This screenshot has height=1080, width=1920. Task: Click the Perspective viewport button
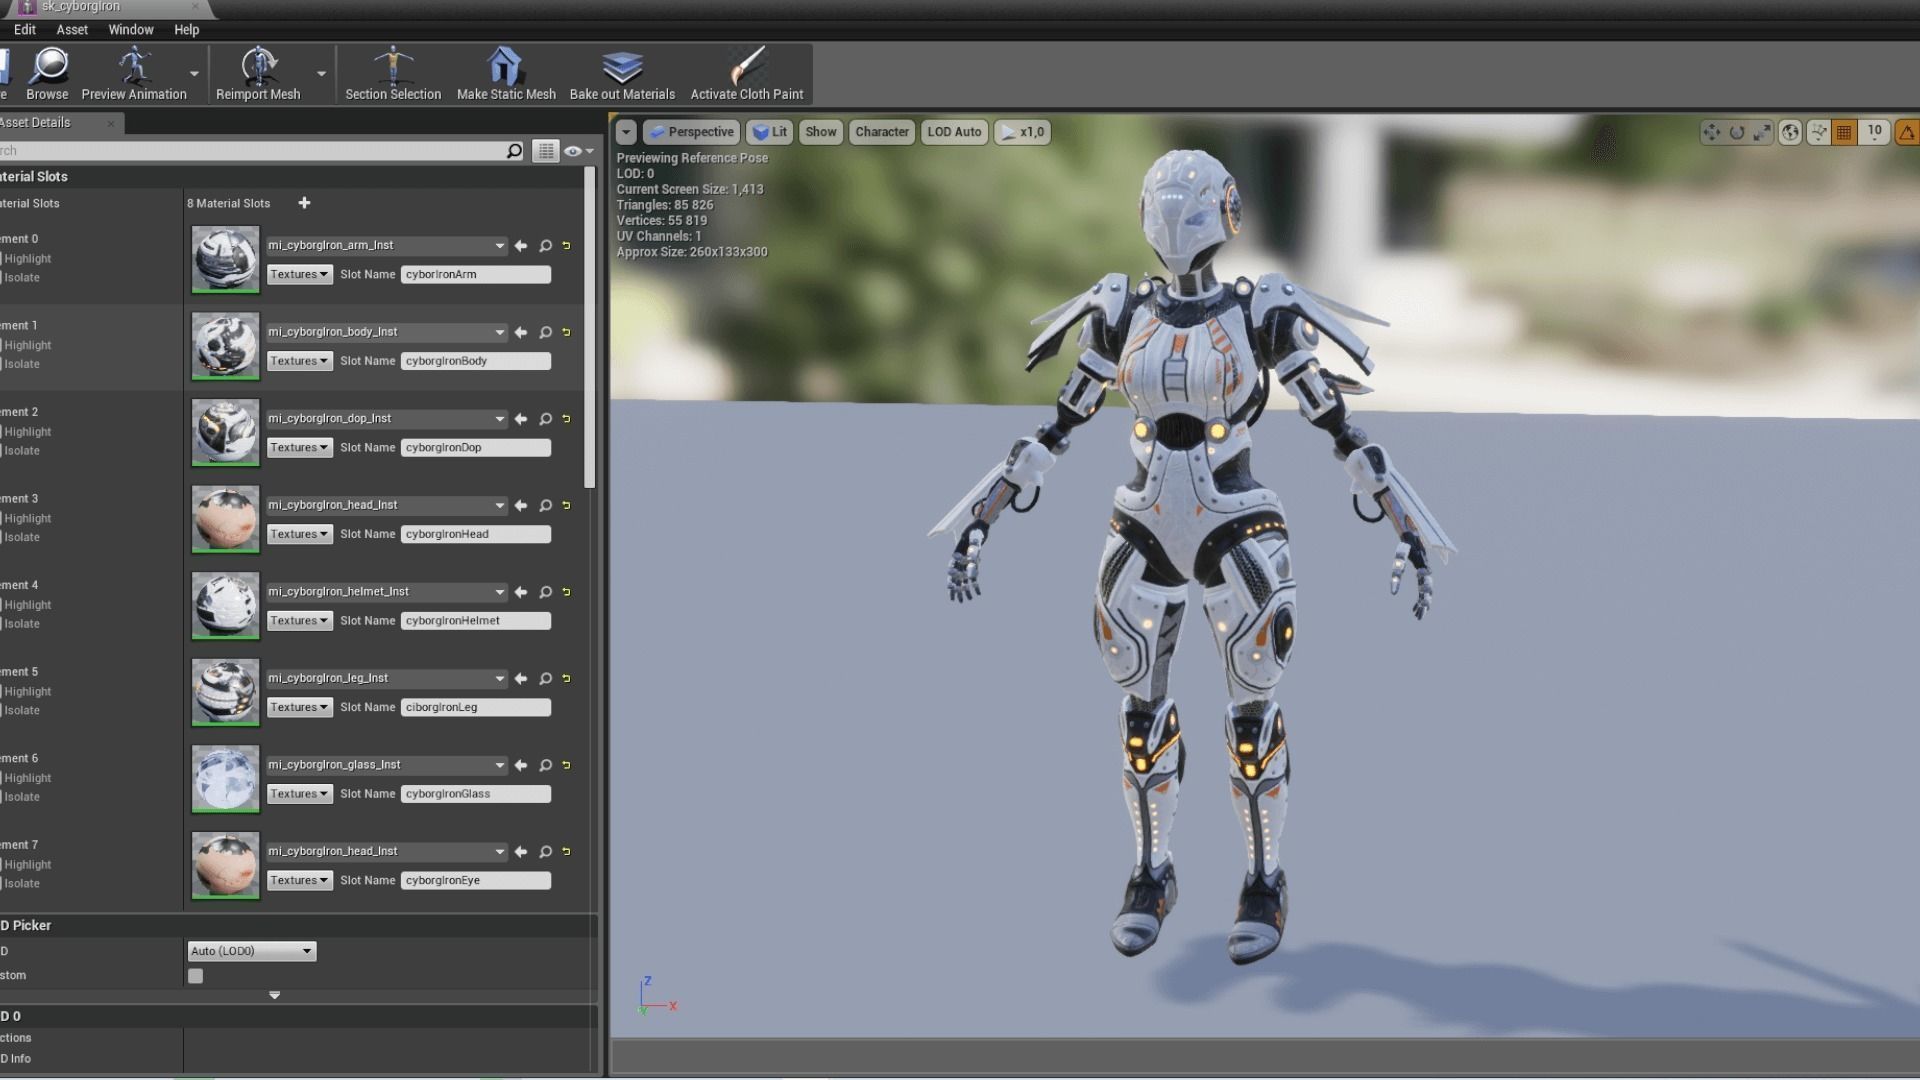691,132
